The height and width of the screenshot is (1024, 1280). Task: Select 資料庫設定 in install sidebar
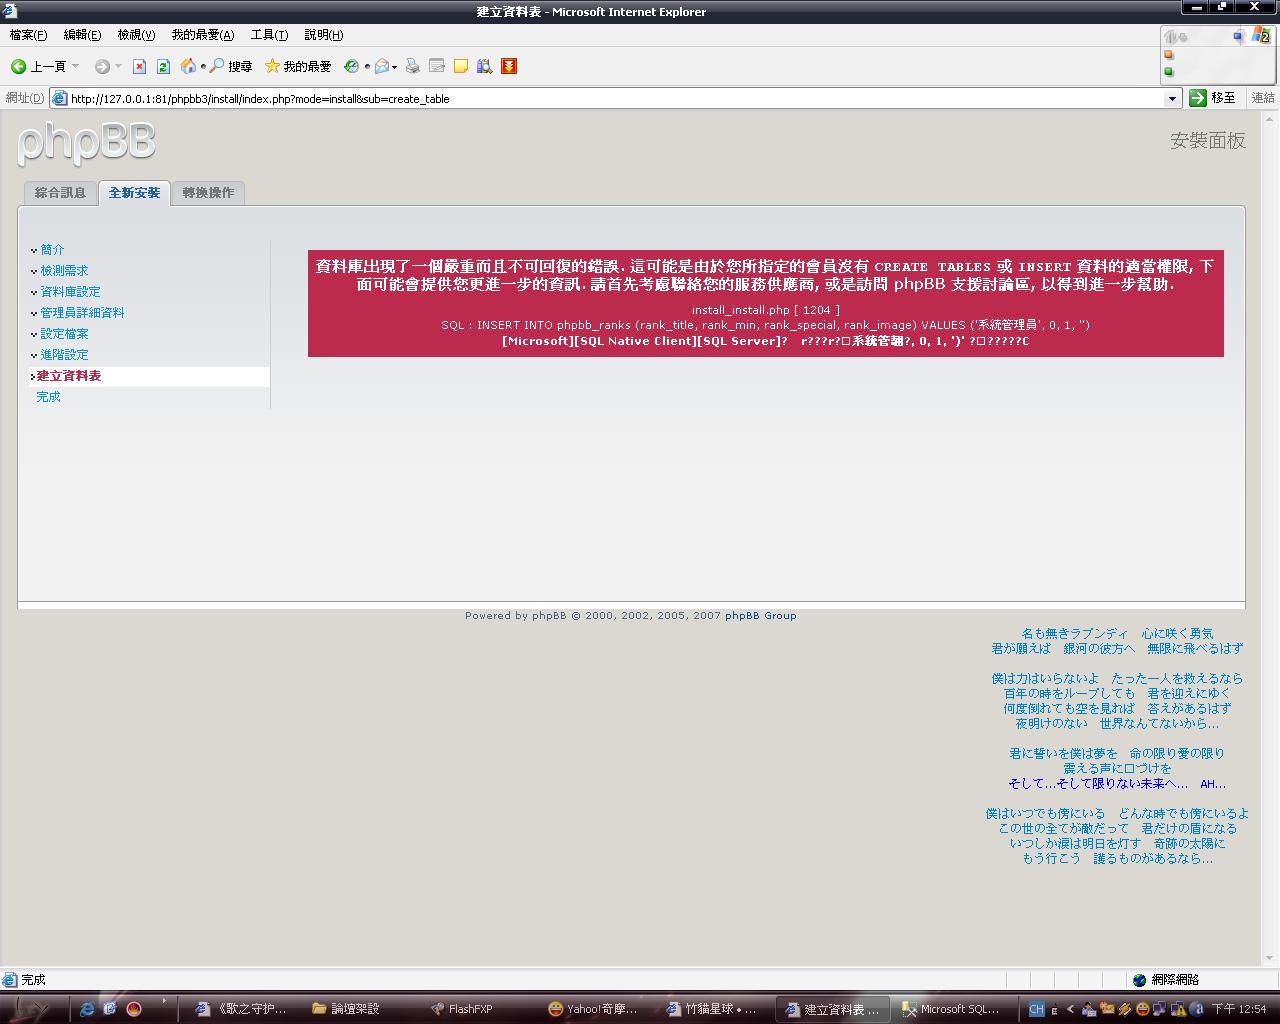coord(70,292)
